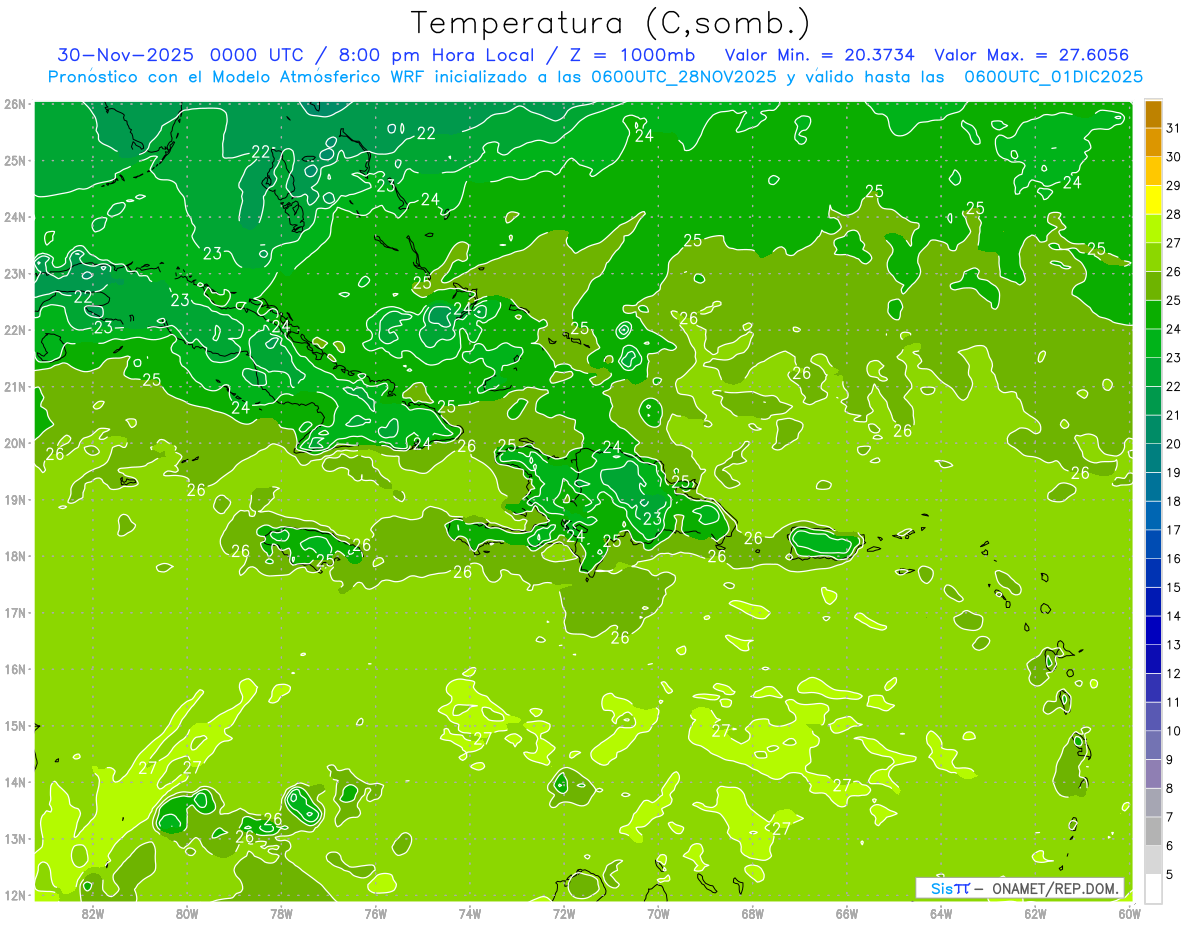Click latitude axis label '19N'
1200x927 pixels.
(15, 500)
